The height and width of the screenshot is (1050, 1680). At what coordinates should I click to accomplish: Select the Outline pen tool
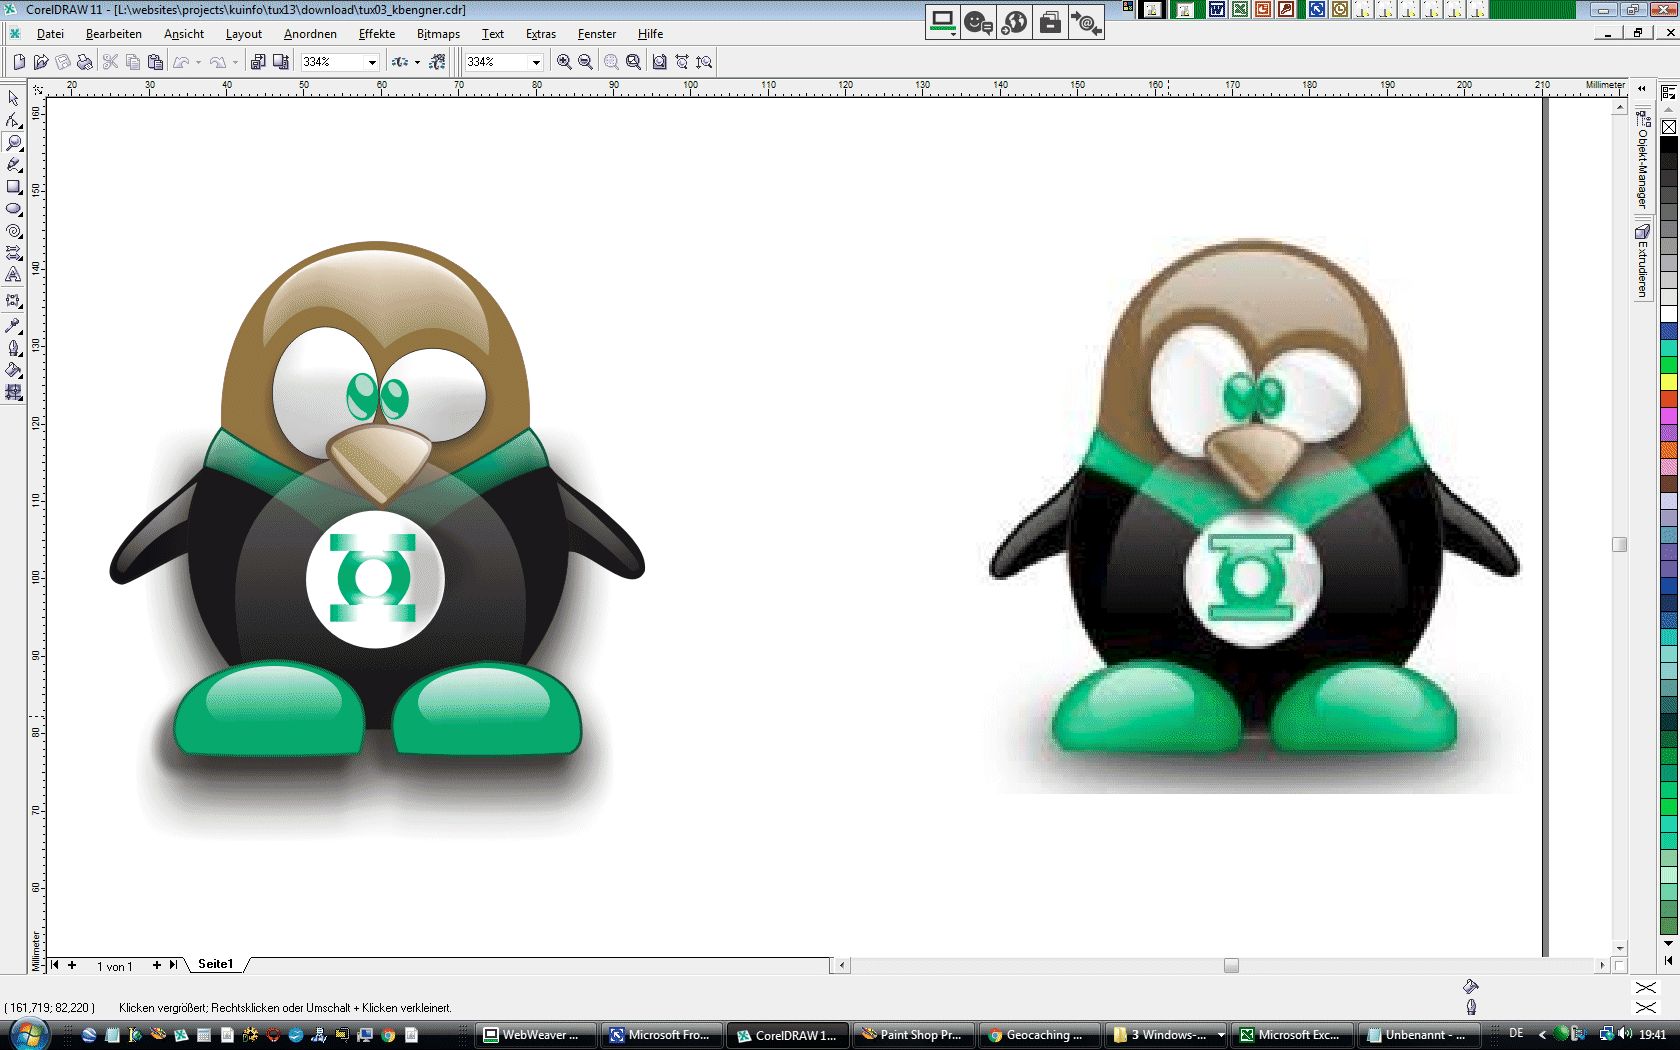point(13,348)
